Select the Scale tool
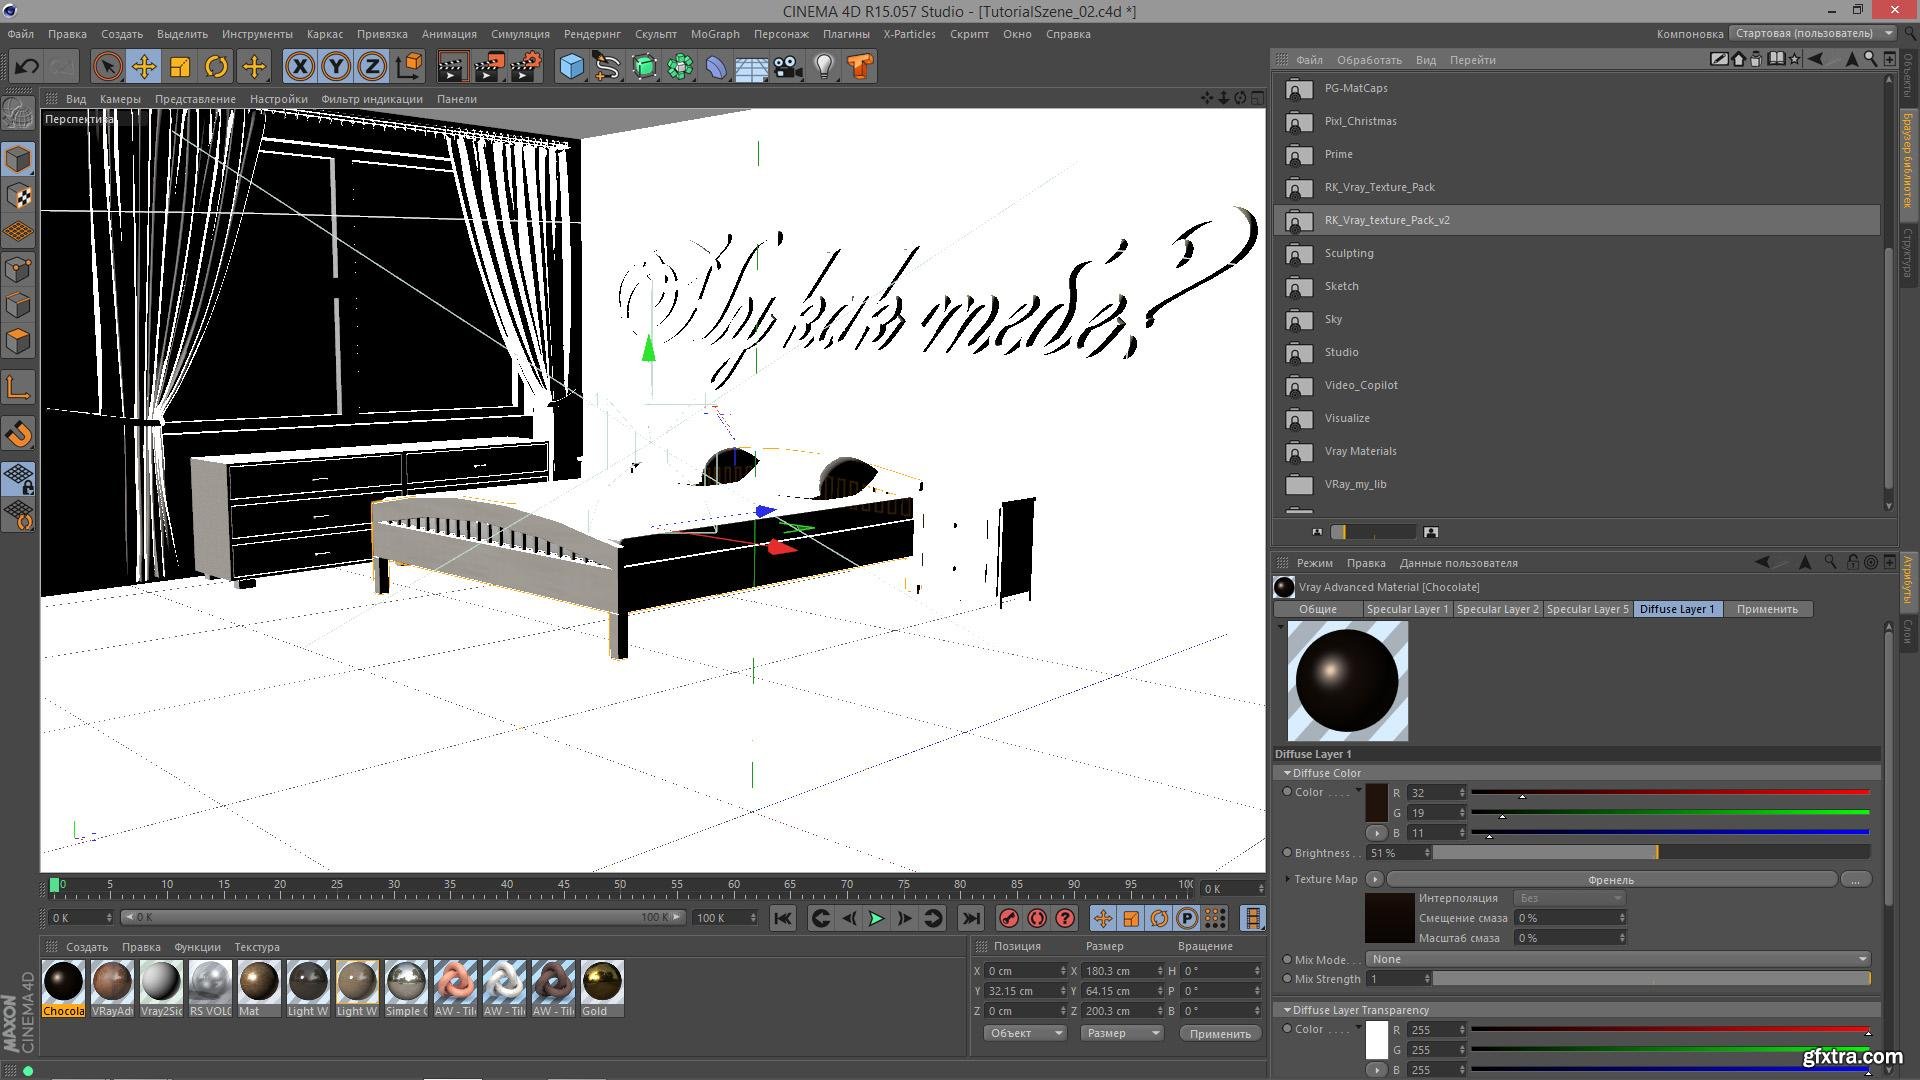The image size is (1920, 1080). coord(180,67)
